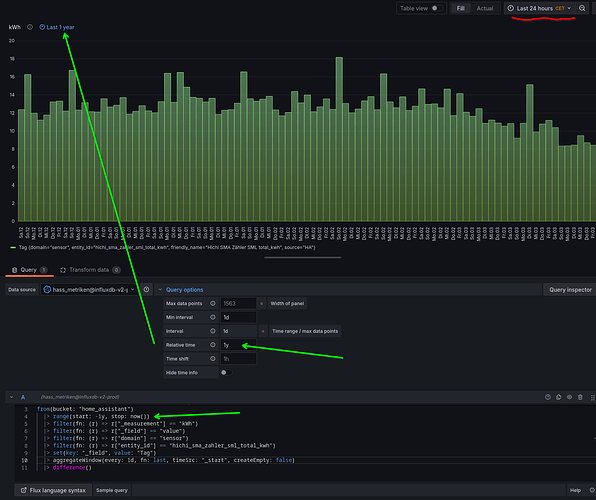The image size is (596, 500).
Task: Delete query A with the trash icon
Action: 580,397
